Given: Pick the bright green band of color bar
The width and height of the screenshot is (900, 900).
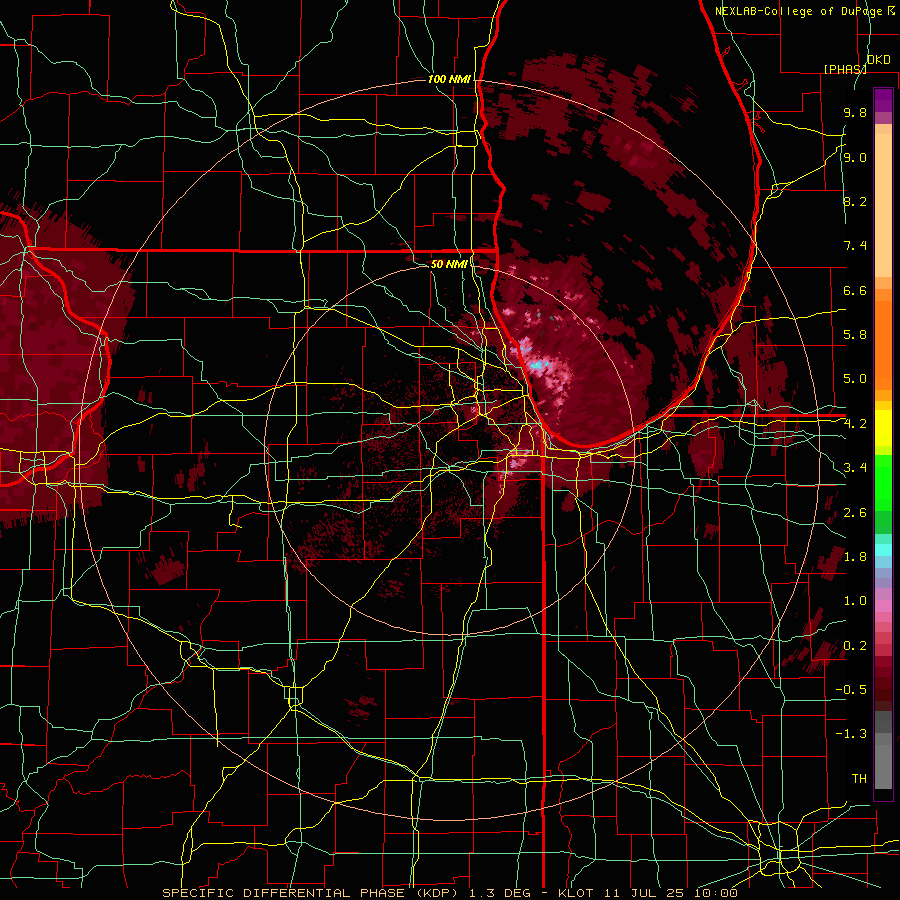Looking at the screenshot, I should (883, 484).
